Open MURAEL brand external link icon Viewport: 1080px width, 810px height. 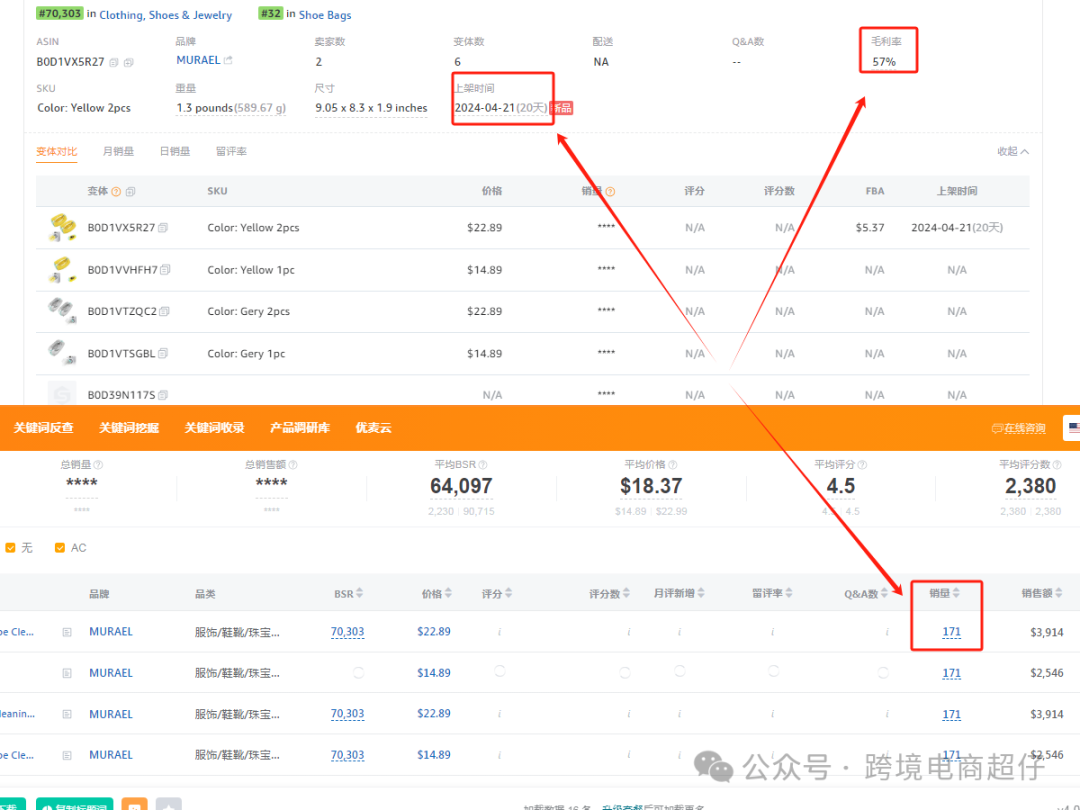tap(229, 61)
